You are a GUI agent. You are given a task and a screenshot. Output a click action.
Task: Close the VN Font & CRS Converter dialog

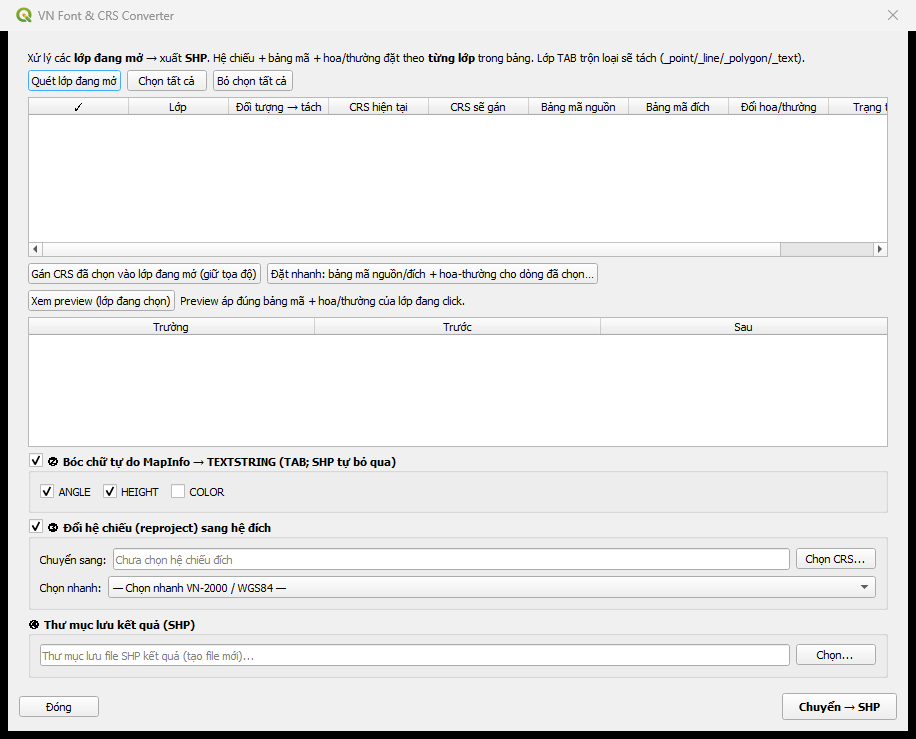[x=893, y=15]
